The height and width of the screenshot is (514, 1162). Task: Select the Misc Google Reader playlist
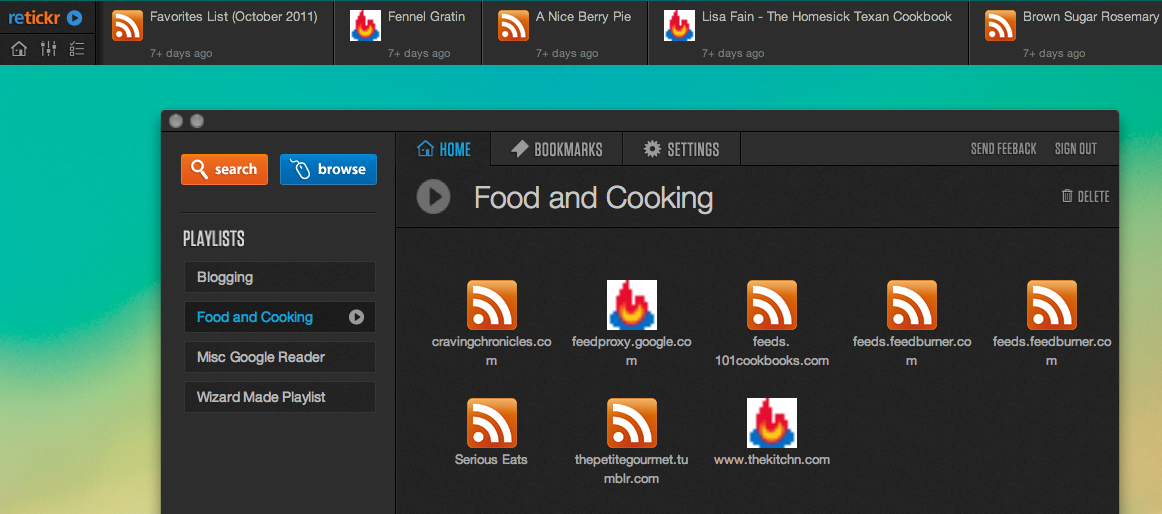pyautogui.click(x=279, y=357)
